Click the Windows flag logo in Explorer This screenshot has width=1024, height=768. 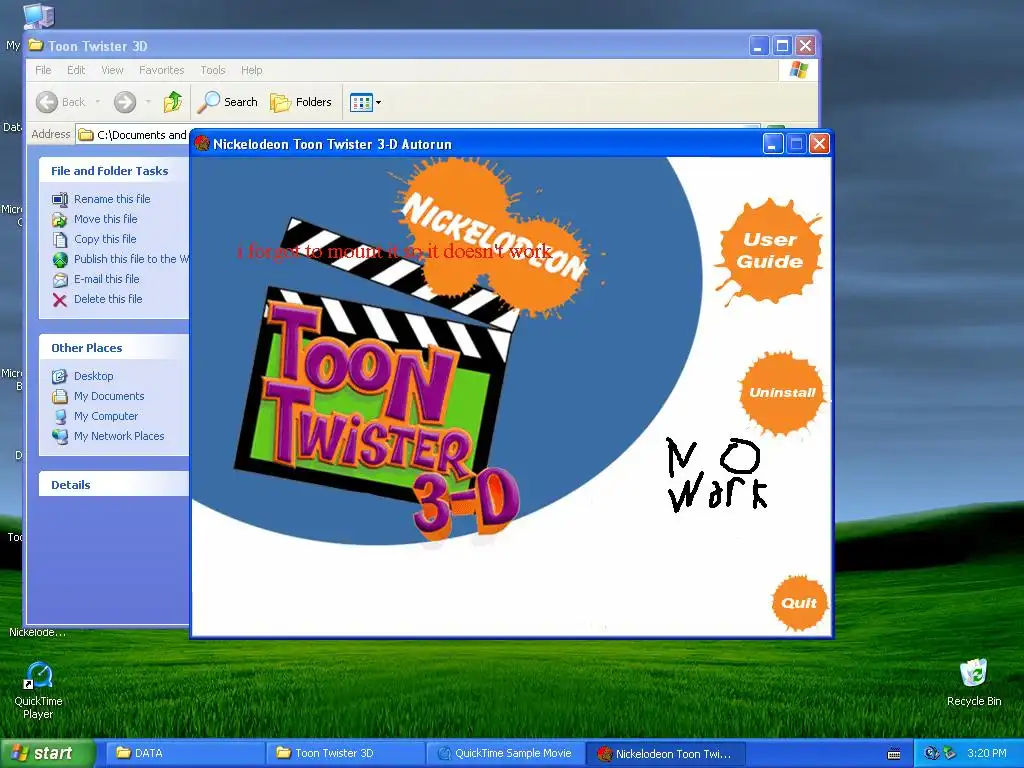tap(798, 69)
